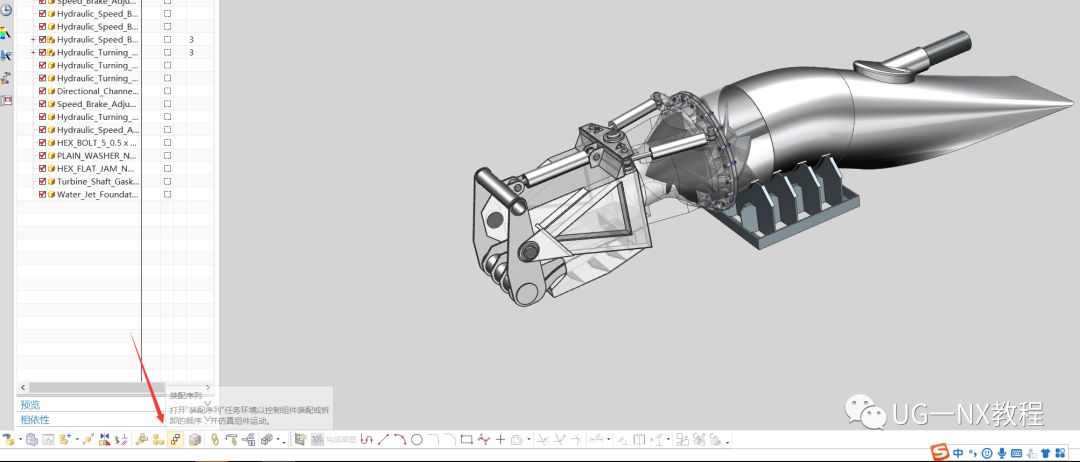Uncheck red checkbox for Turbine_Shaft_Gask... component
1080x462 pixels.
tap(43, 181)
